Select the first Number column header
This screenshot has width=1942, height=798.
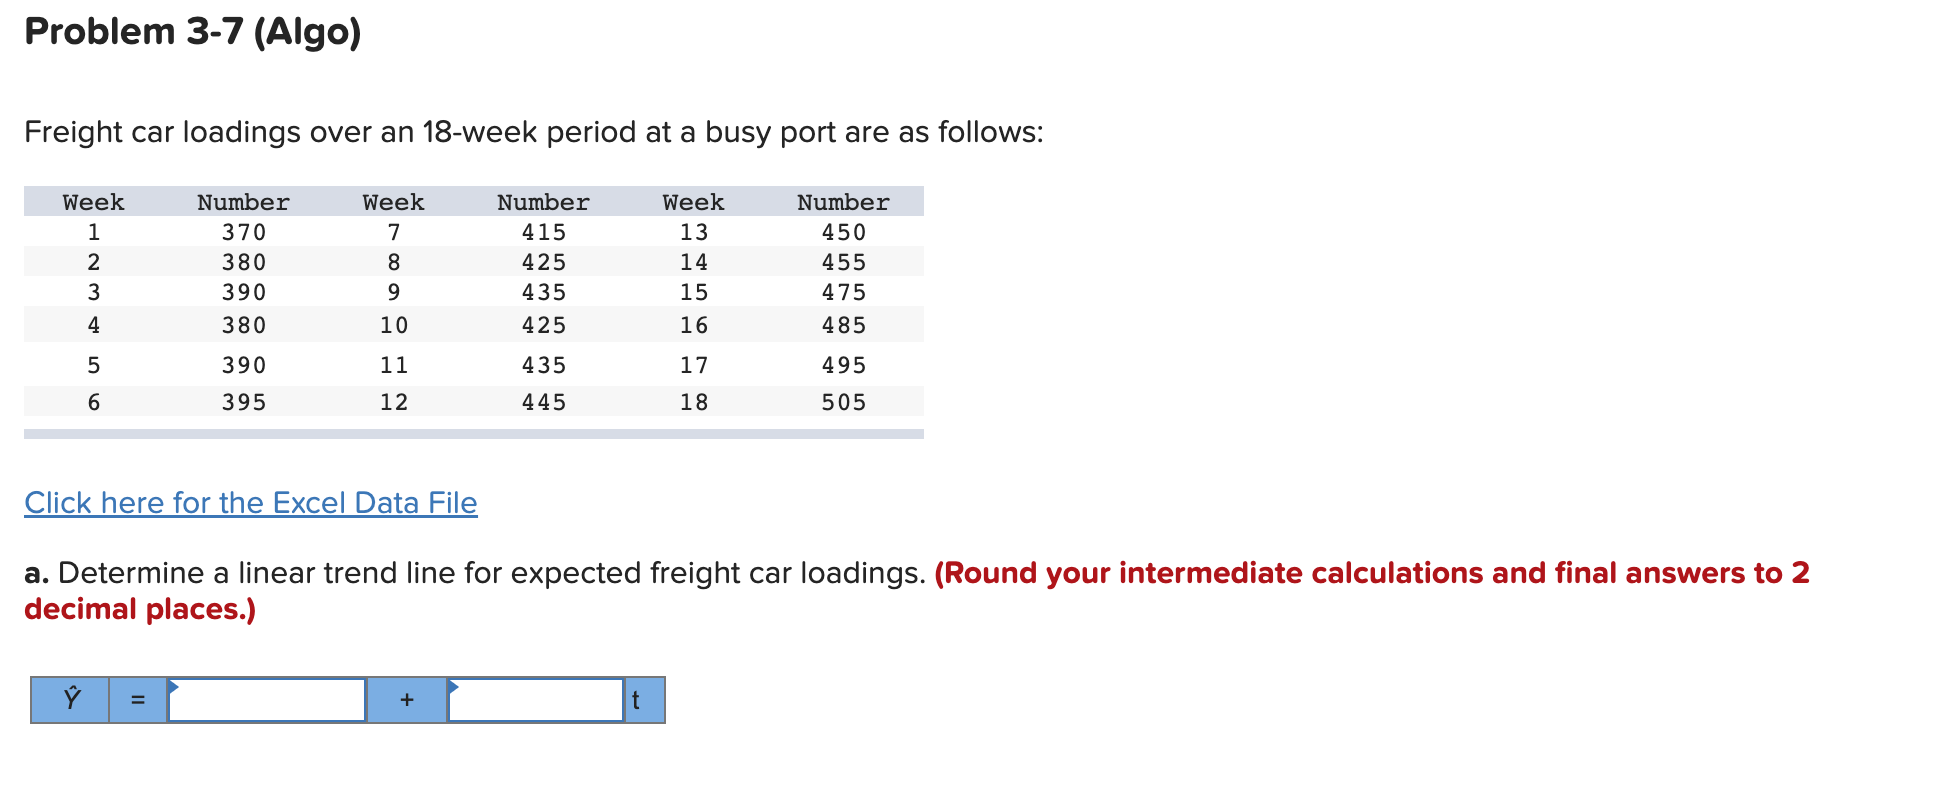pyautogui.click(x=243, y=202)
